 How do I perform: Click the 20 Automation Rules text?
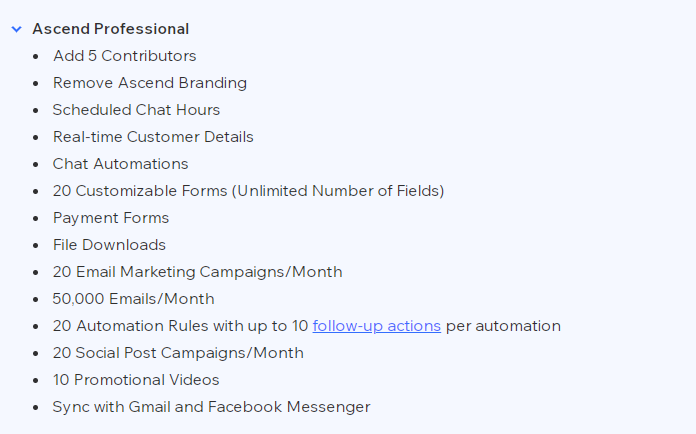[130, 326]
